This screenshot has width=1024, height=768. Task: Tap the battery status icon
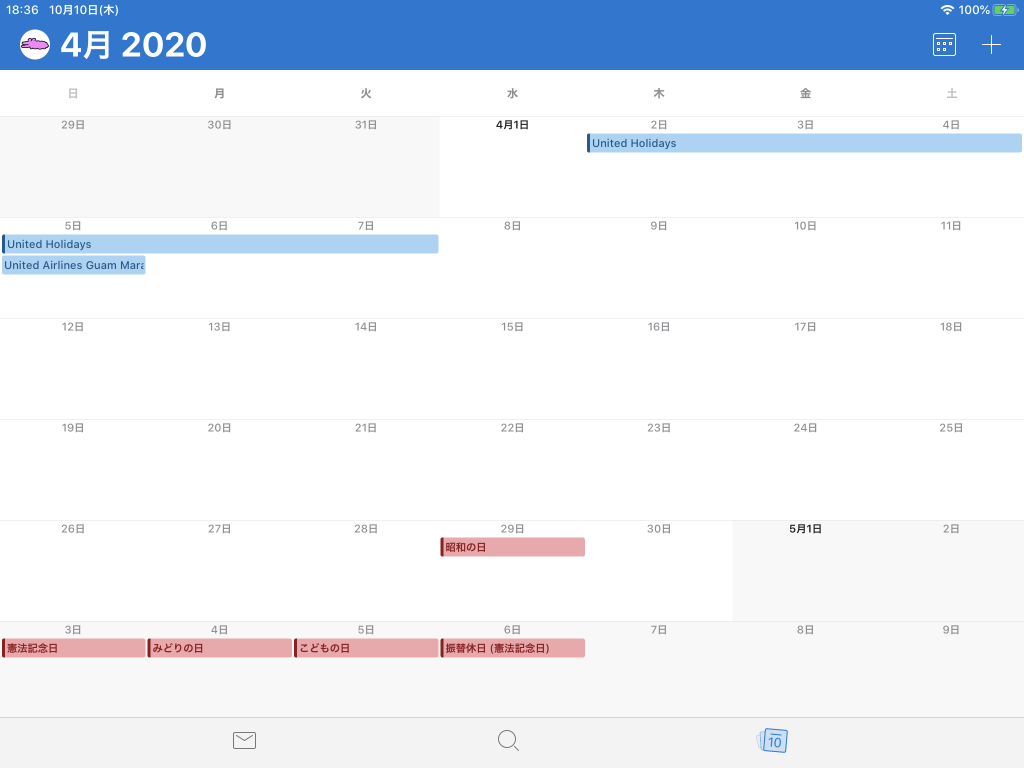[1004, 10]
